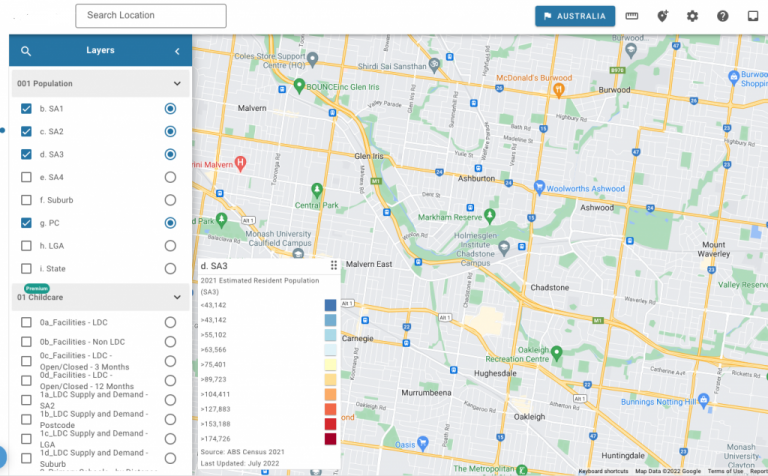Image resolution: width=768 pixels, height=476 pixels.
Task: Click the add location pin icon
Action: [662, 16]
